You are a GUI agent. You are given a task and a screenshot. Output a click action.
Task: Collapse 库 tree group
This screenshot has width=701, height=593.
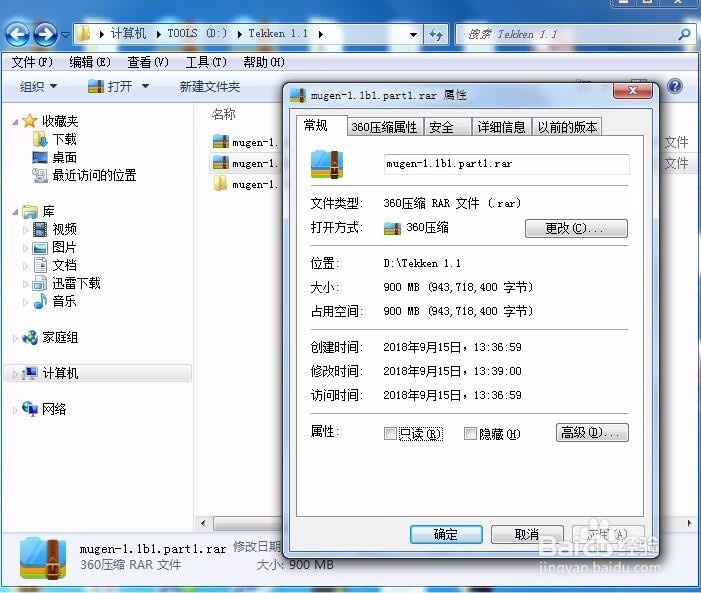click(15, 212)
